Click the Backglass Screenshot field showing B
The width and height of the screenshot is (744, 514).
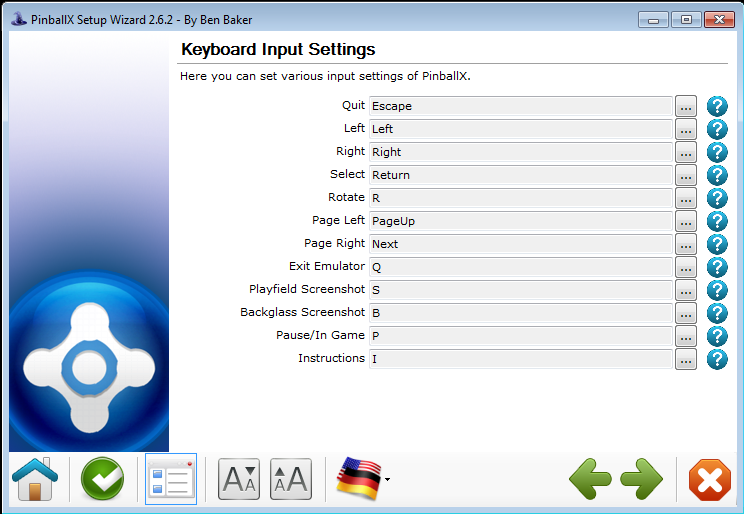521,313
